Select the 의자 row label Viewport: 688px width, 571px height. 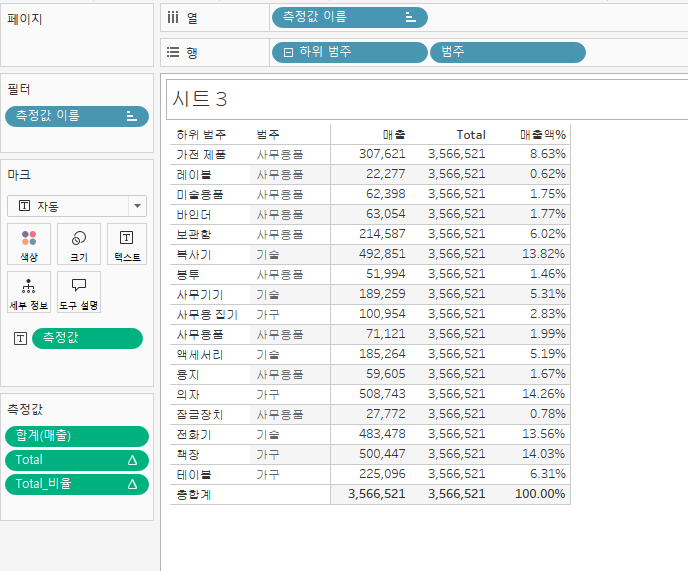188,395
